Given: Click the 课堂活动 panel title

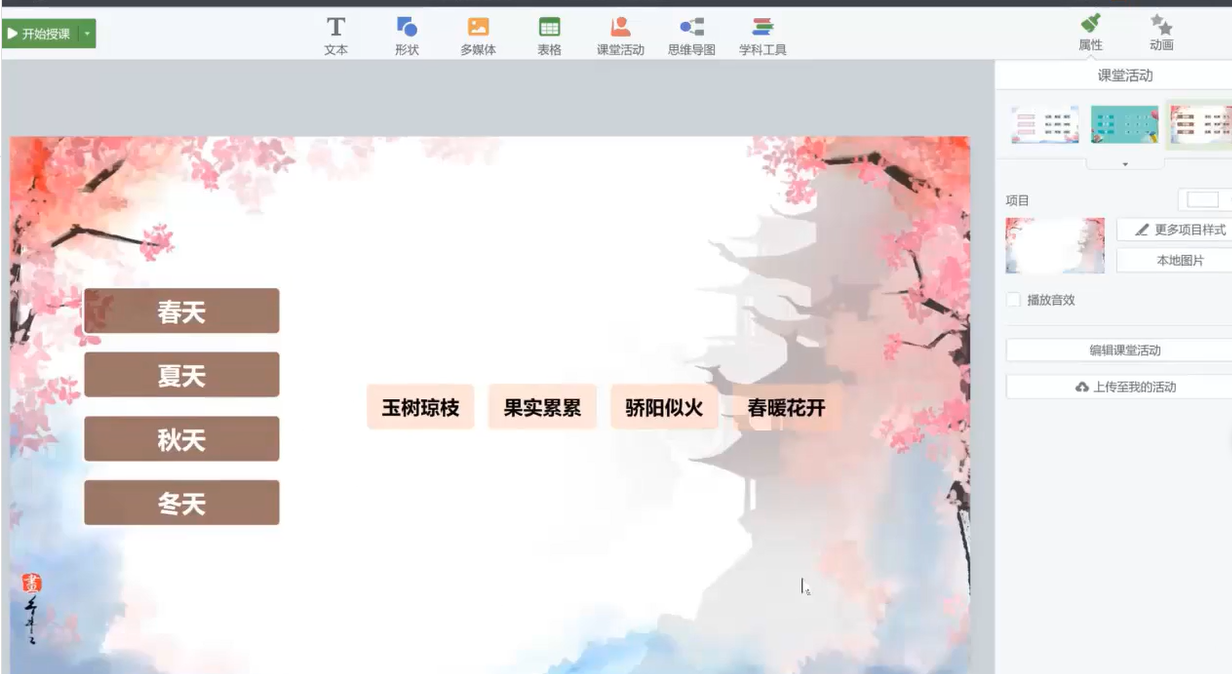Looking at the screenshot, I should pos(1125,75).
